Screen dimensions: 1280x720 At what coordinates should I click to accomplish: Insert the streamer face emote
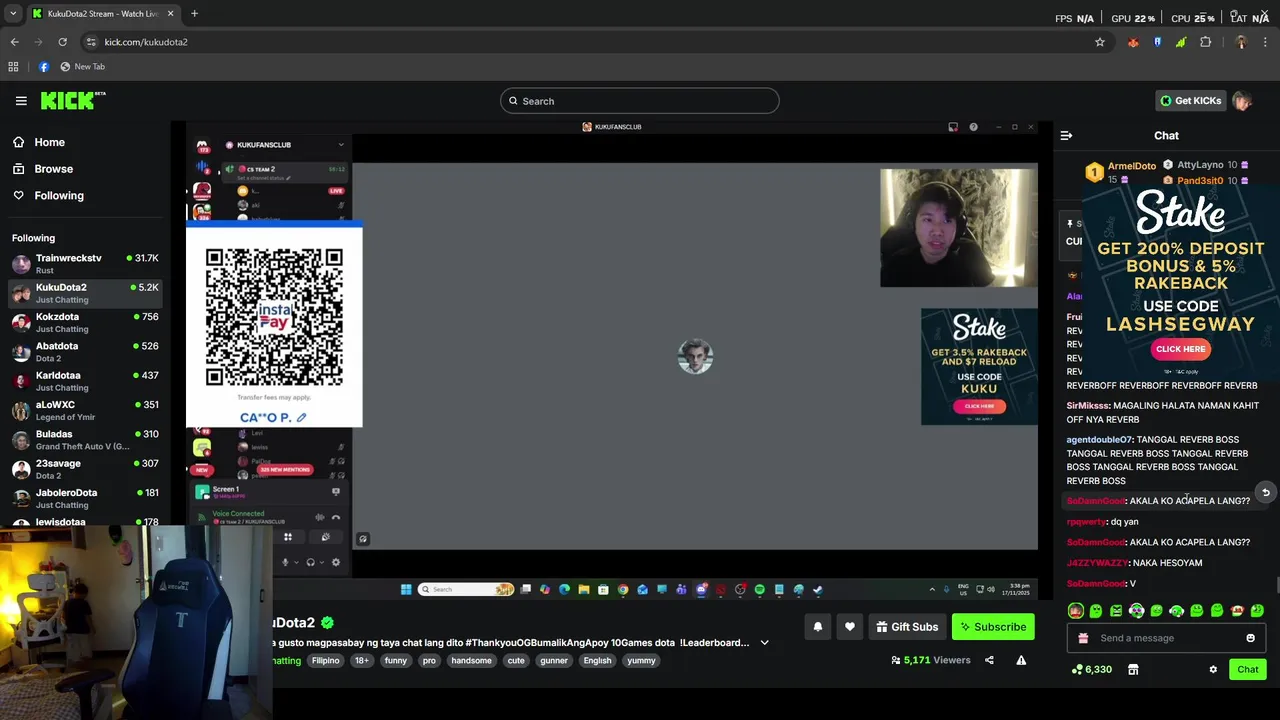[1075, 611]
